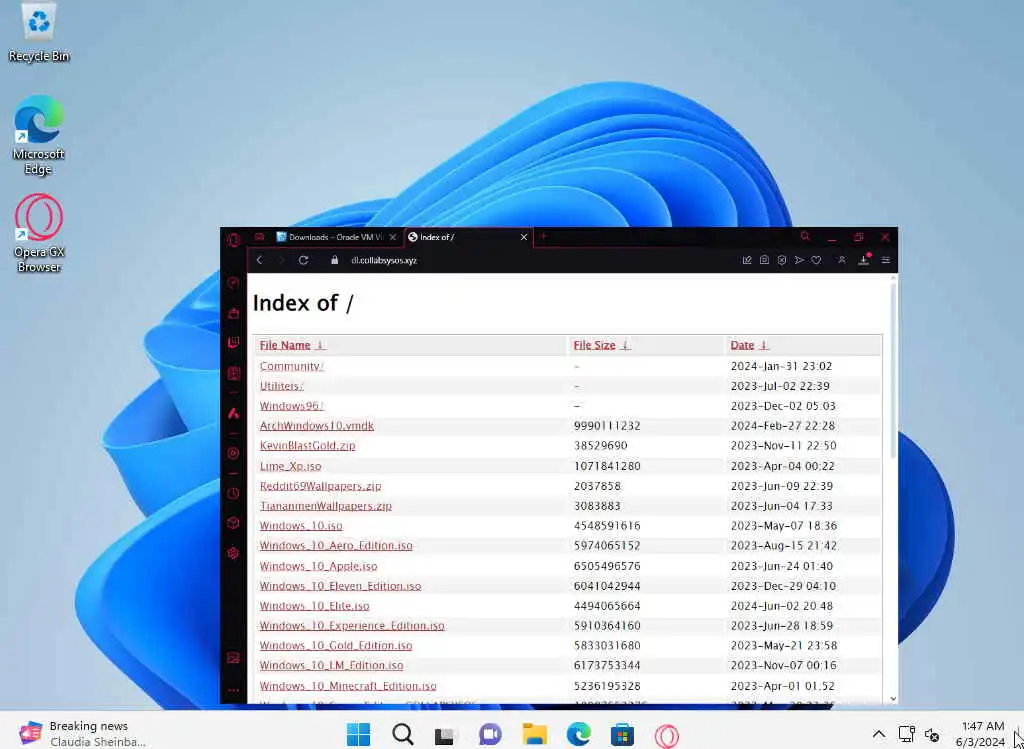Viewport: 1024px width, 749px height.
Task: Download Lime_Xp.iso
Action: (x=291, y=466)
